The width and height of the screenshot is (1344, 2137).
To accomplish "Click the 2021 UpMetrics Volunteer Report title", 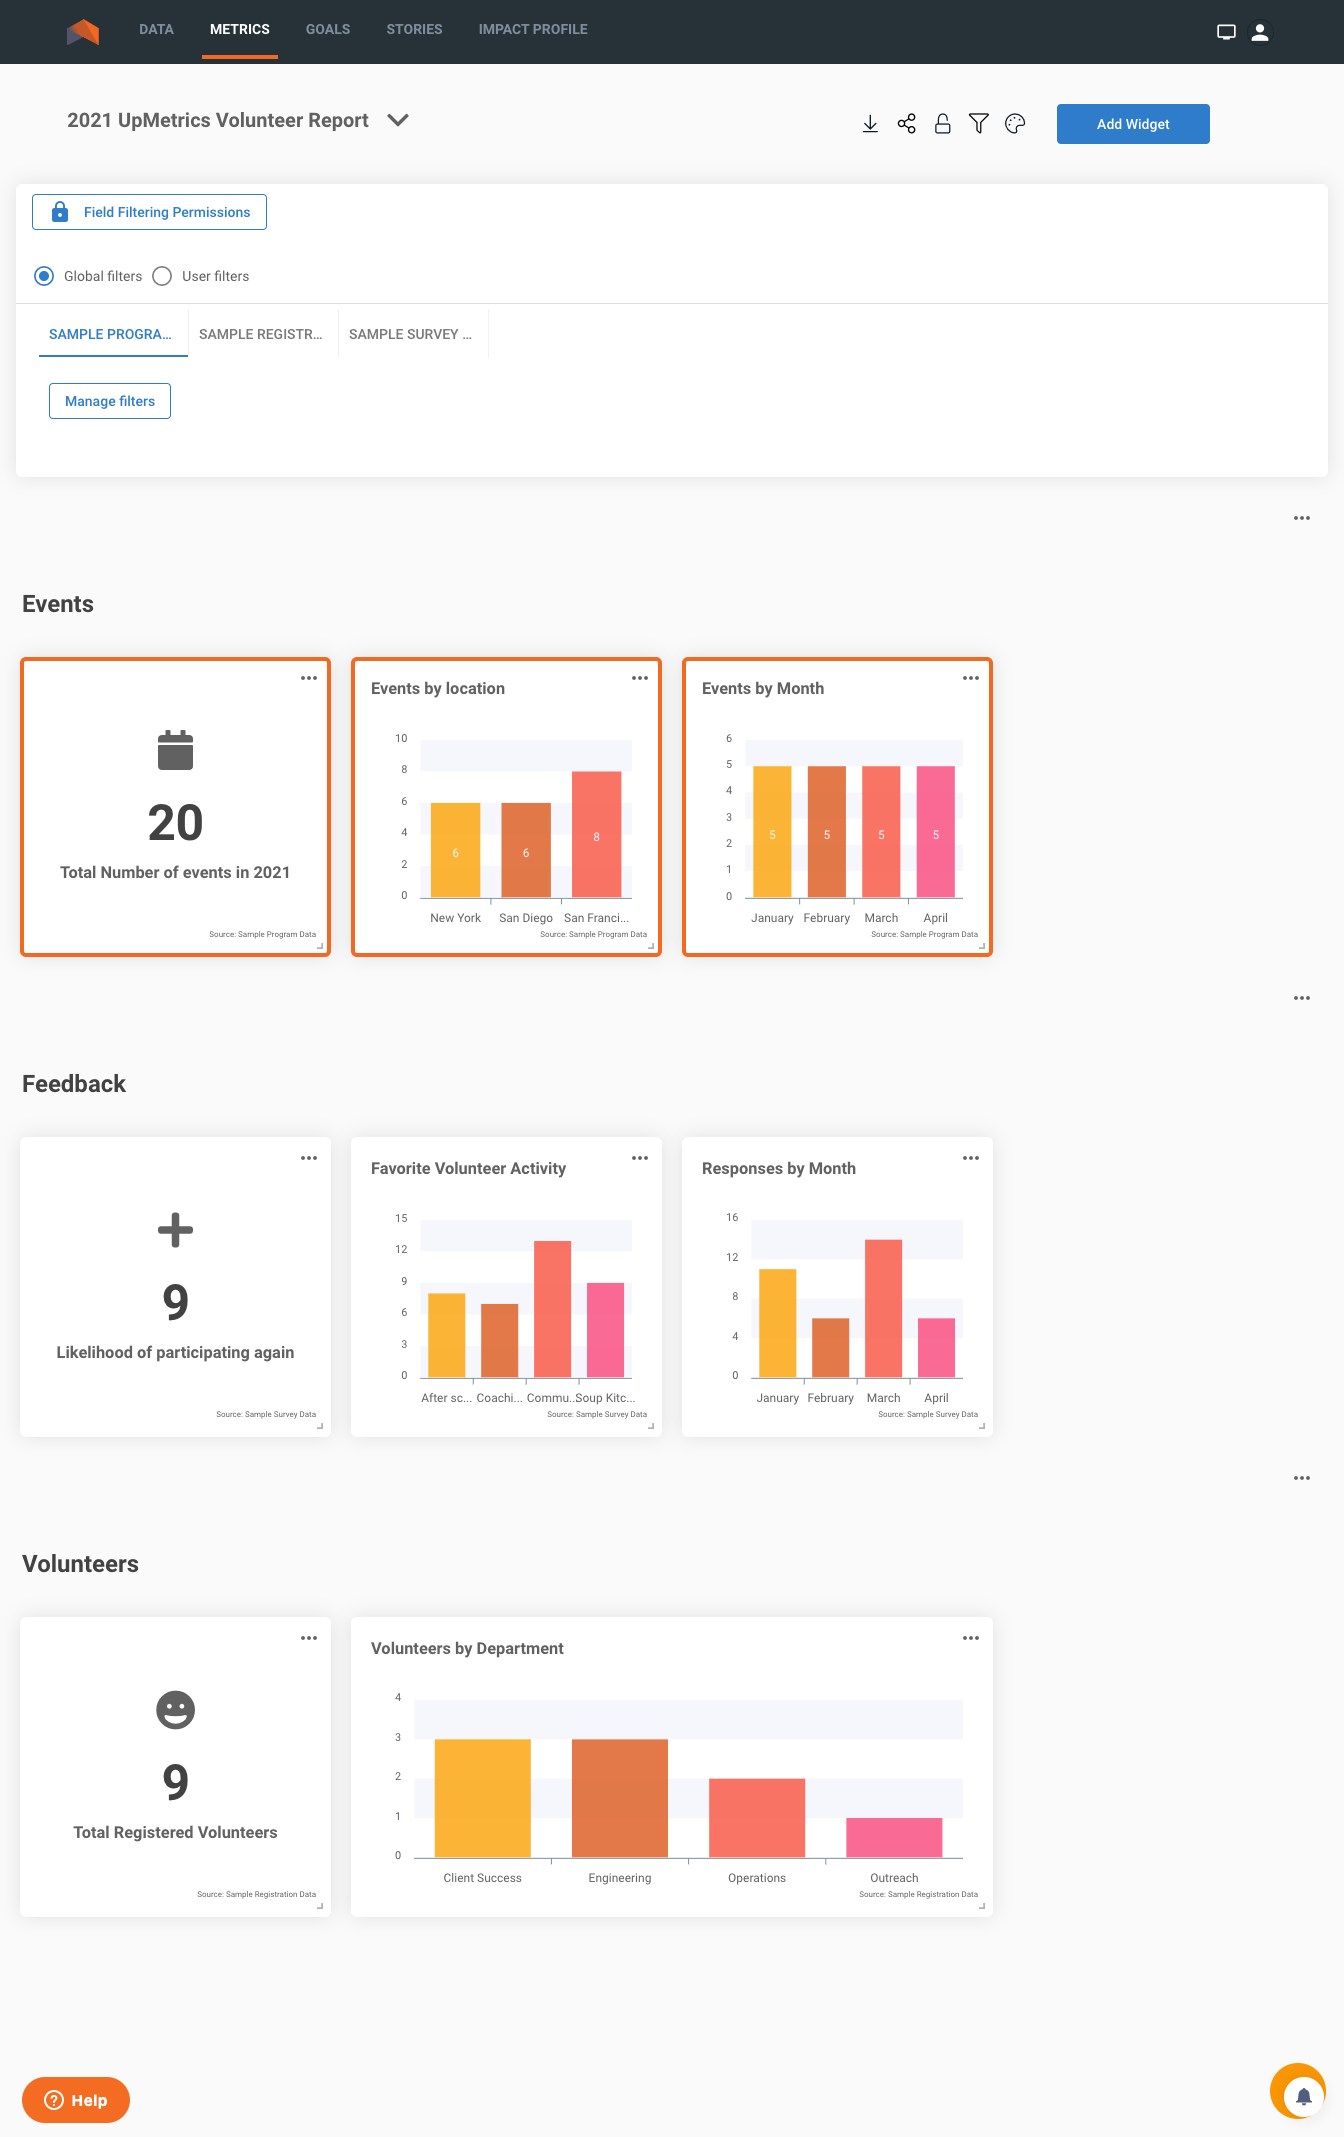I will pyautogui.click(x=218, y=120).
